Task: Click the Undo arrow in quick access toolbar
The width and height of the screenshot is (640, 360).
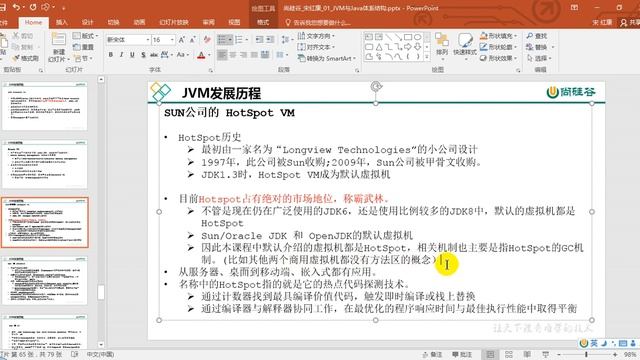Action: (17, 7)
